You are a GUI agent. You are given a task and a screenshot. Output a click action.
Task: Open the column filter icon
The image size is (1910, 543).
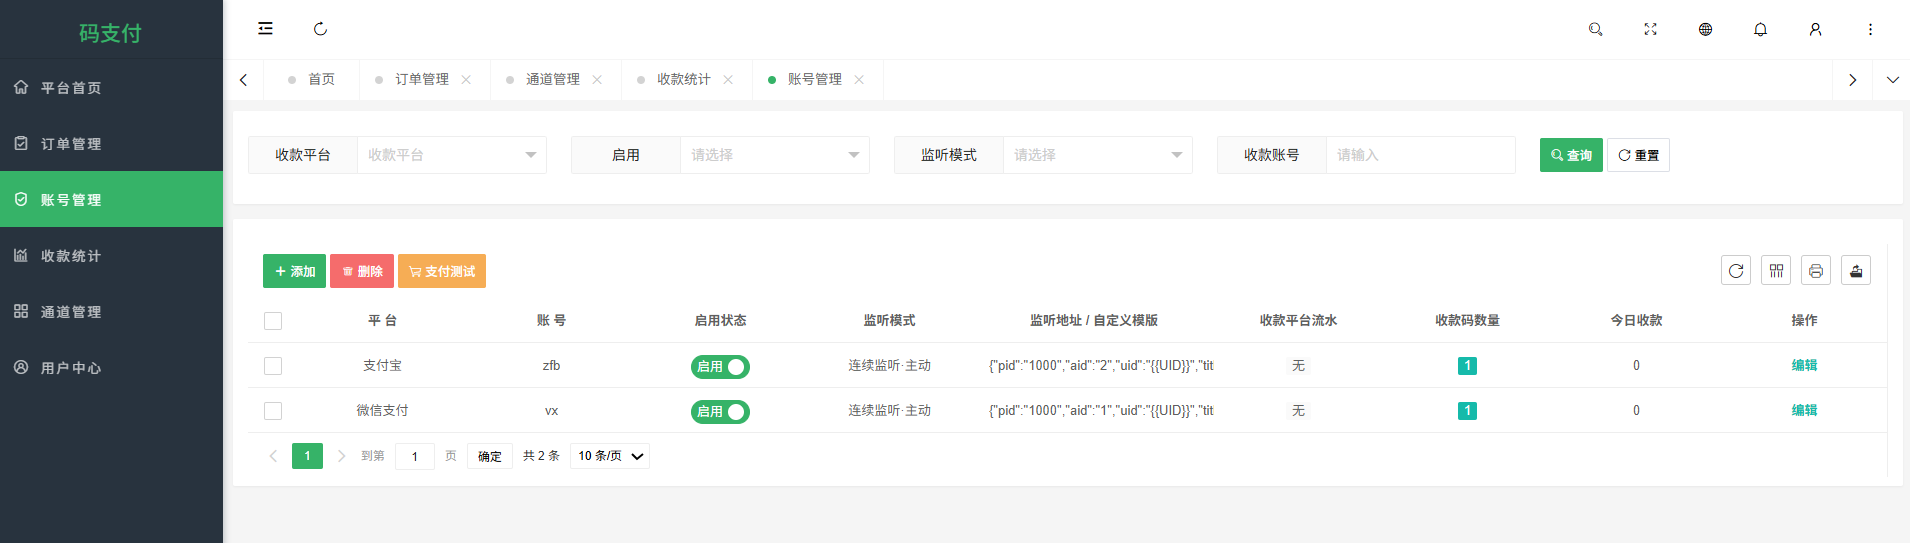tap(1776, 270)
